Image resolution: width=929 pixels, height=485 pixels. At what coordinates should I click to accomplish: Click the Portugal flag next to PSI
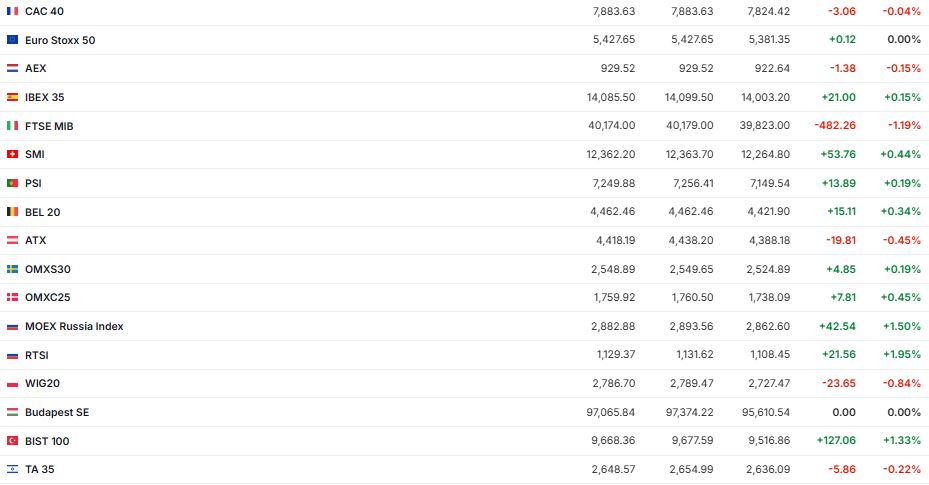(x=12, y=183)
